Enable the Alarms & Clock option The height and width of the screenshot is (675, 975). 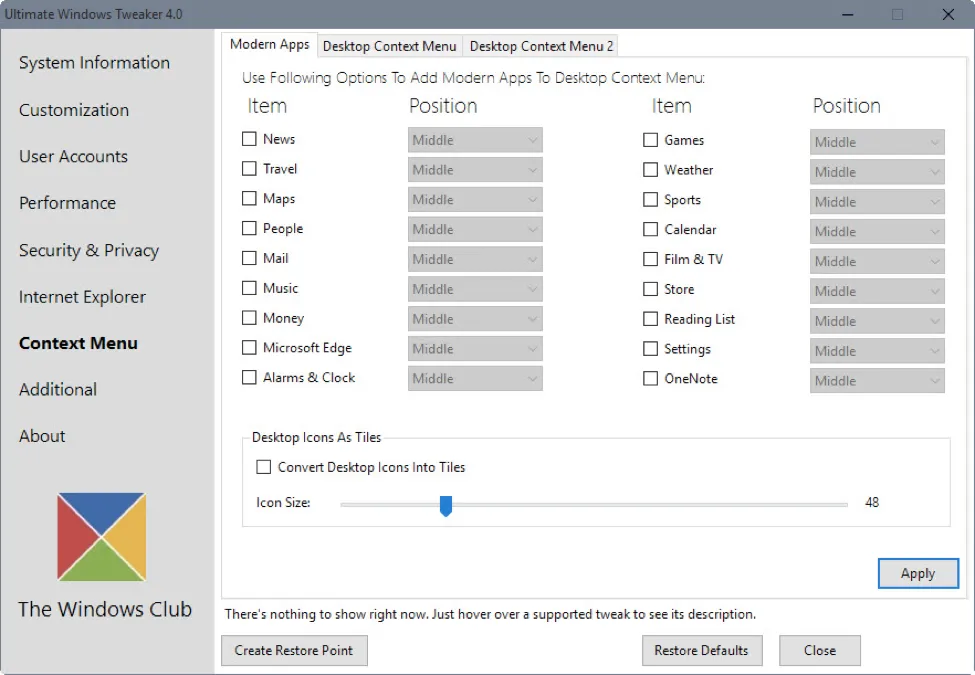point(249,377)
